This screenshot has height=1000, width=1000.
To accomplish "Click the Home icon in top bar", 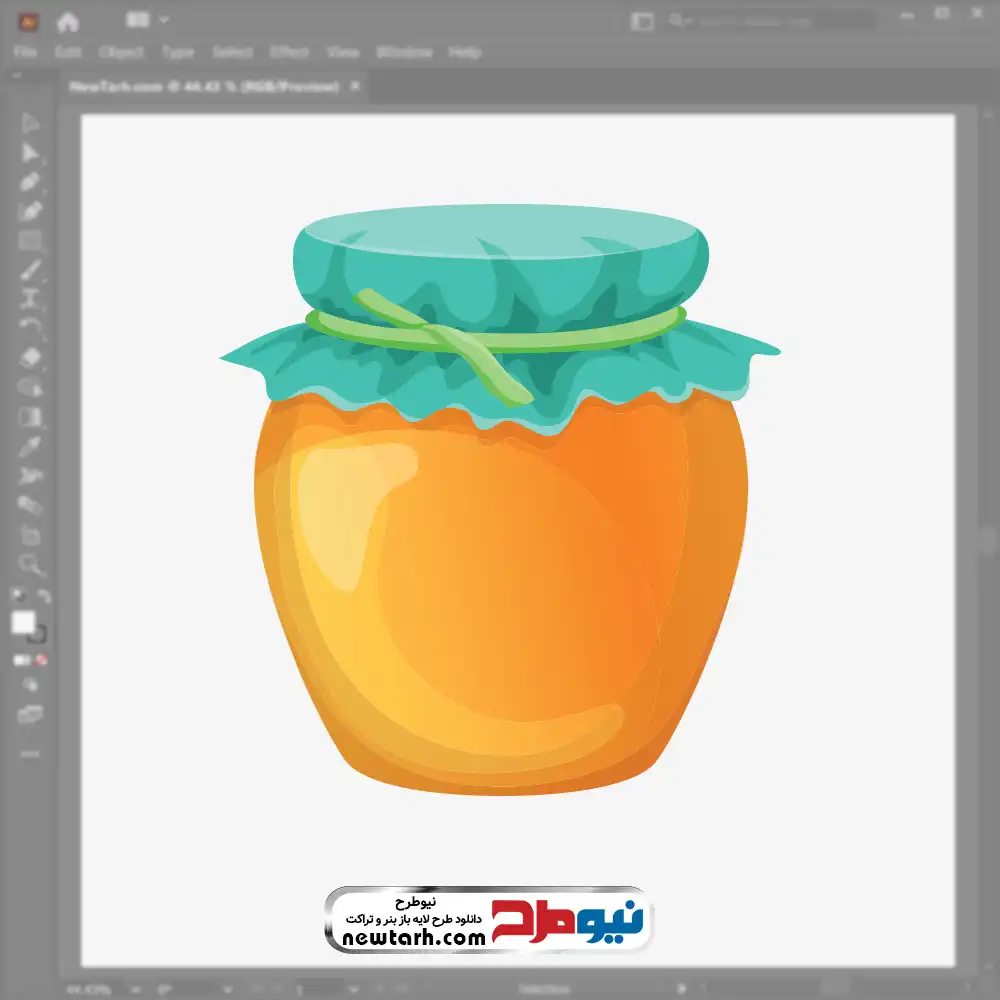I will tap(68, 21).
